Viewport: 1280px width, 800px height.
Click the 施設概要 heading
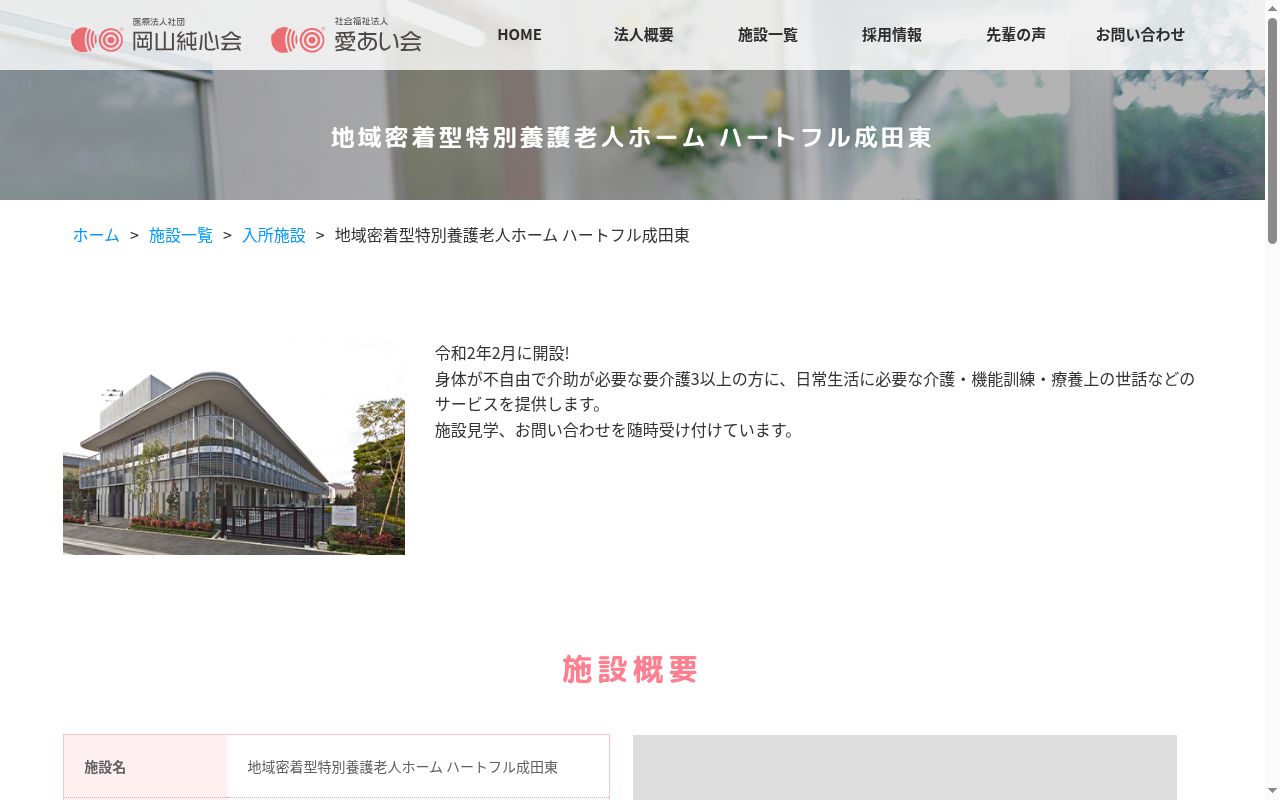click(x=630, y=669)
